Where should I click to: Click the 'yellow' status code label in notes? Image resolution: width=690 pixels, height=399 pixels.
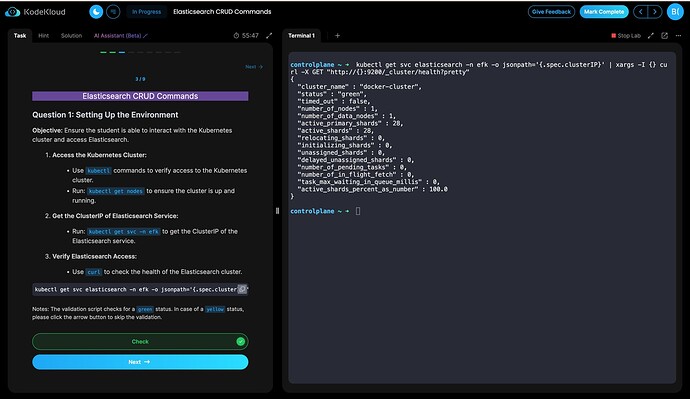tap(215, 309)
